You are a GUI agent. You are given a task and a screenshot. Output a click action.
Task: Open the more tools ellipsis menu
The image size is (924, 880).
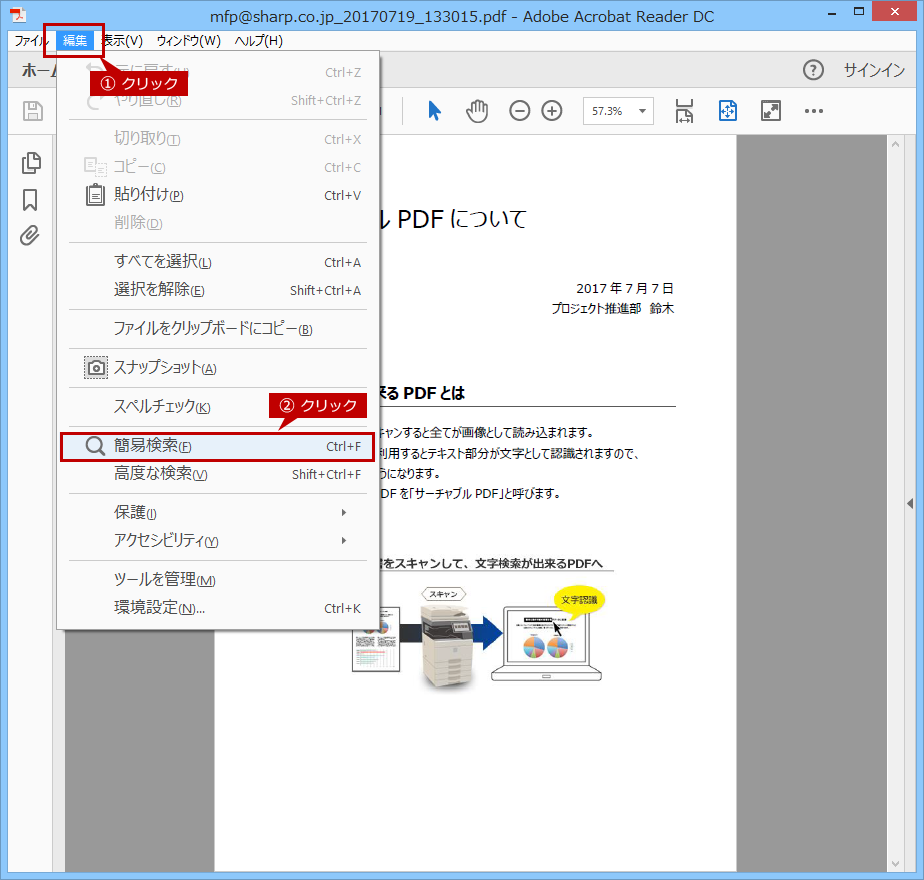click(814, 111)
